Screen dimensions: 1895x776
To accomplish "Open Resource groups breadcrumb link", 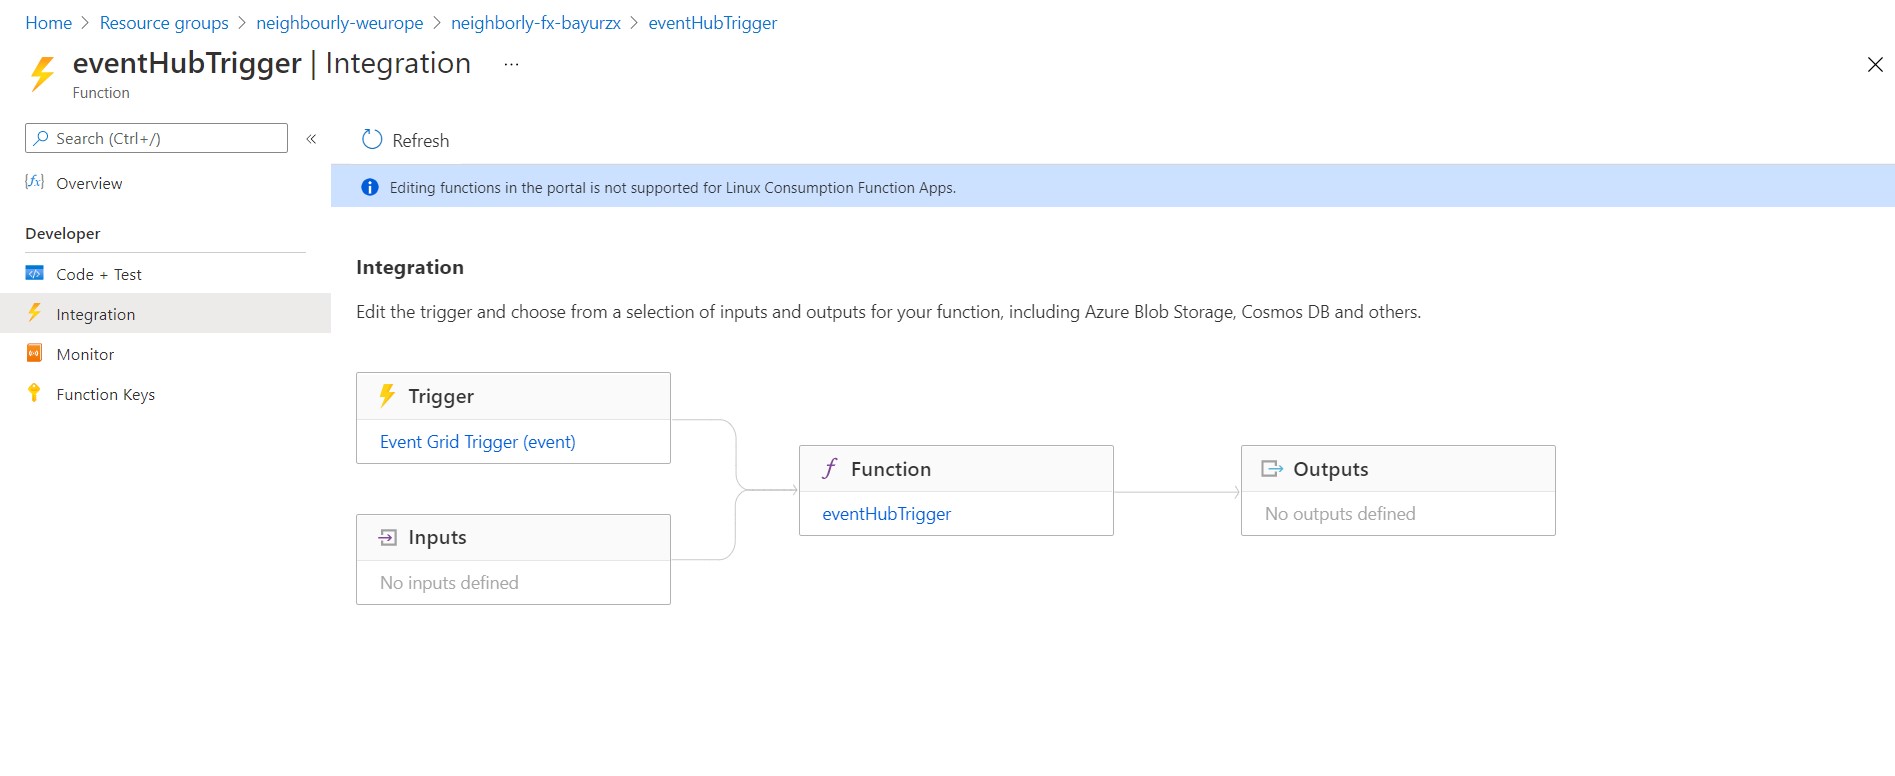I will 164,23.
